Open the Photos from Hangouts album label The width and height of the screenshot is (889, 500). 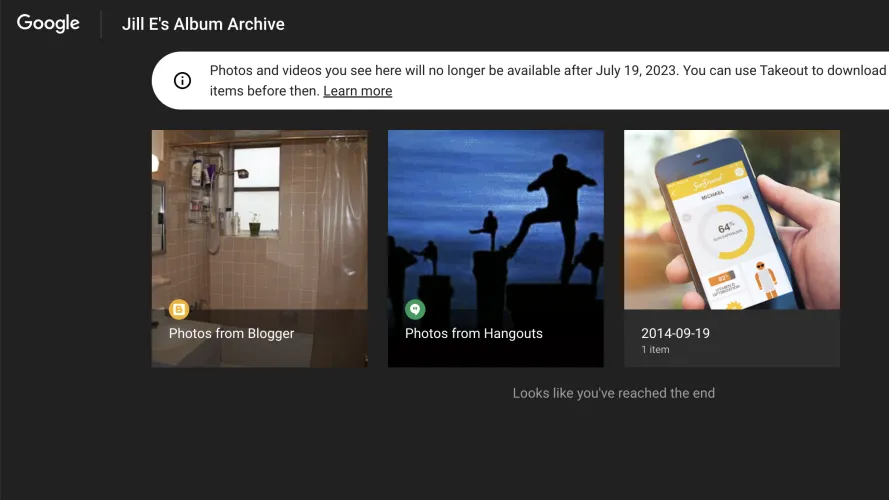473,333
